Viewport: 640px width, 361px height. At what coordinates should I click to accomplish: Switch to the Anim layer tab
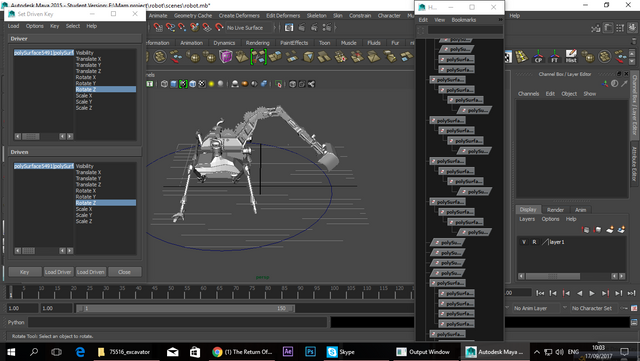tap(580, 210)
